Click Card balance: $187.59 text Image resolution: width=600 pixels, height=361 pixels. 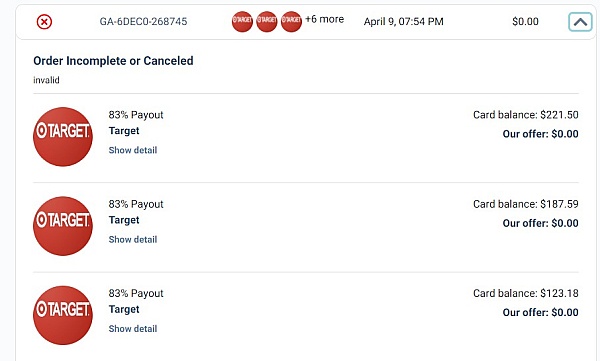[526, 204]
